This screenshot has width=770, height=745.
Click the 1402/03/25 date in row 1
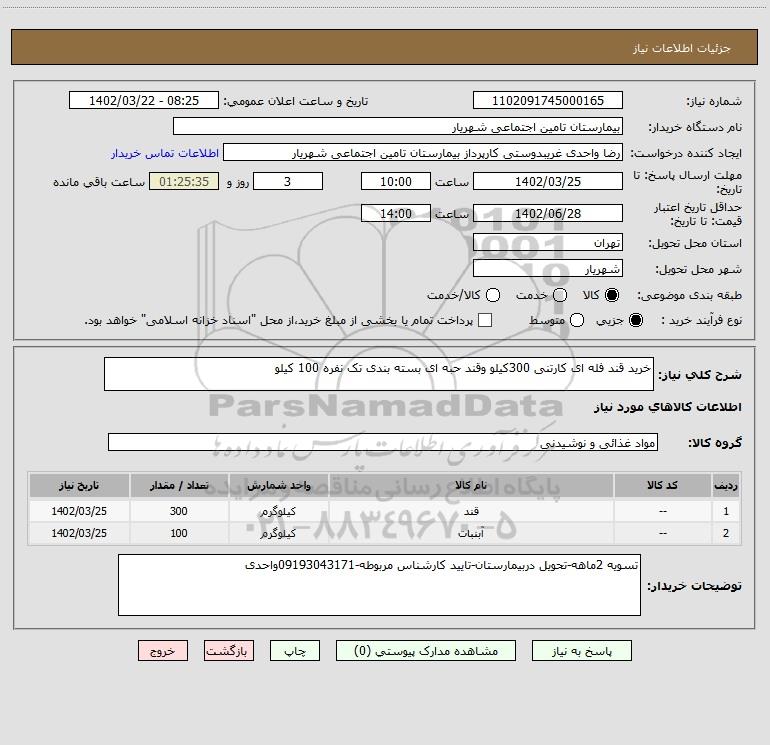[x=79, y=511]
